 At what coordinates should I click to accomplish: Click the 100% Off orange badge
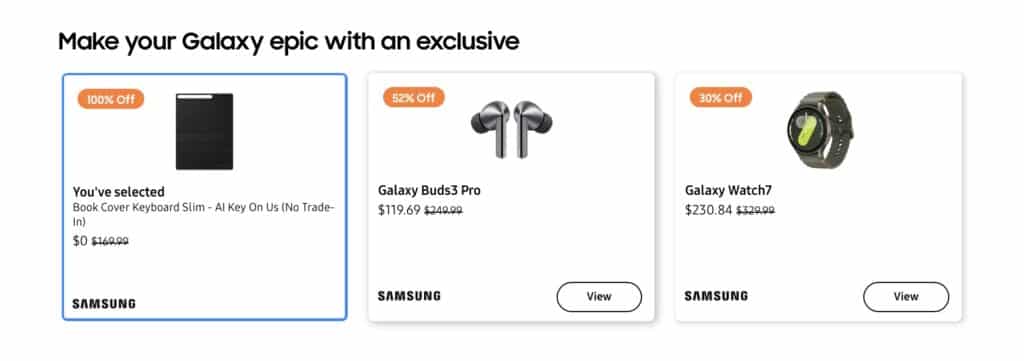tap(110, 99)
